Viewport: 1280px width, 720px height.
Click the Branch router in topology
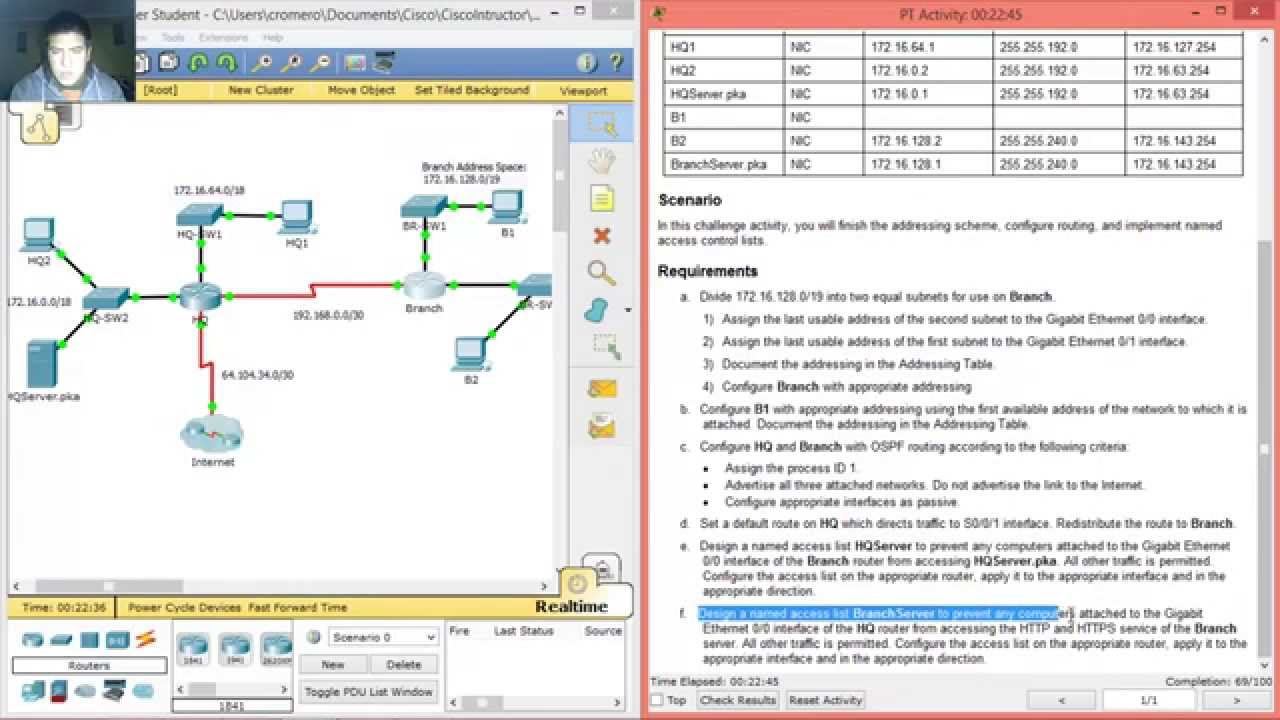click(424, 286)
